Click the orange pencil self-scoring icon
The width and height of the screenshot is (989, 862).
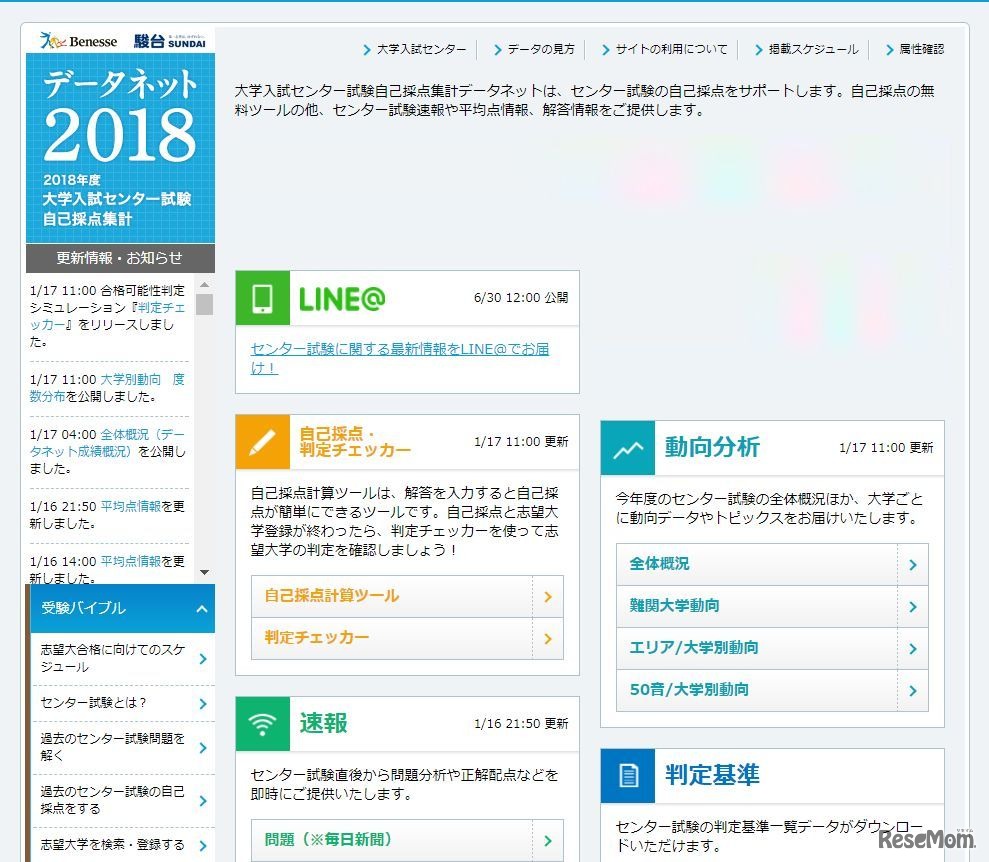pos(262,442)
